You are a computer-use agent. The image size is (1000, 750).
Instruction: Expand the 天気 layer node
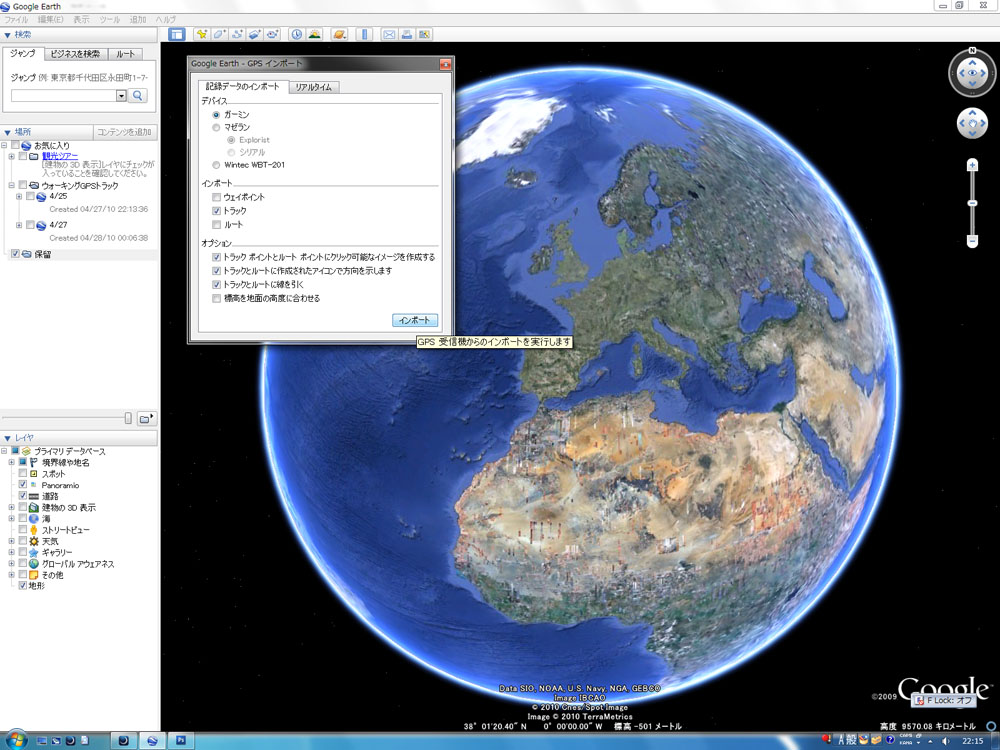pyautogui.click(x=11, y=541)
